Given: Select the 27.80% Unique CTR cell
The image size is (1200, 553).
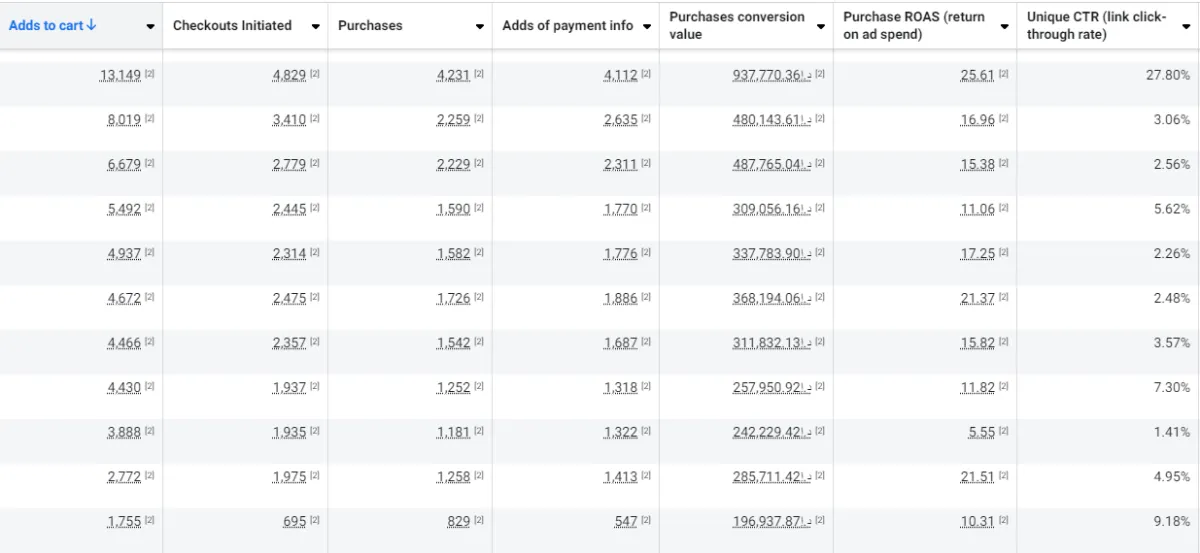Looking at the screenshot, I should point(1167,75).
